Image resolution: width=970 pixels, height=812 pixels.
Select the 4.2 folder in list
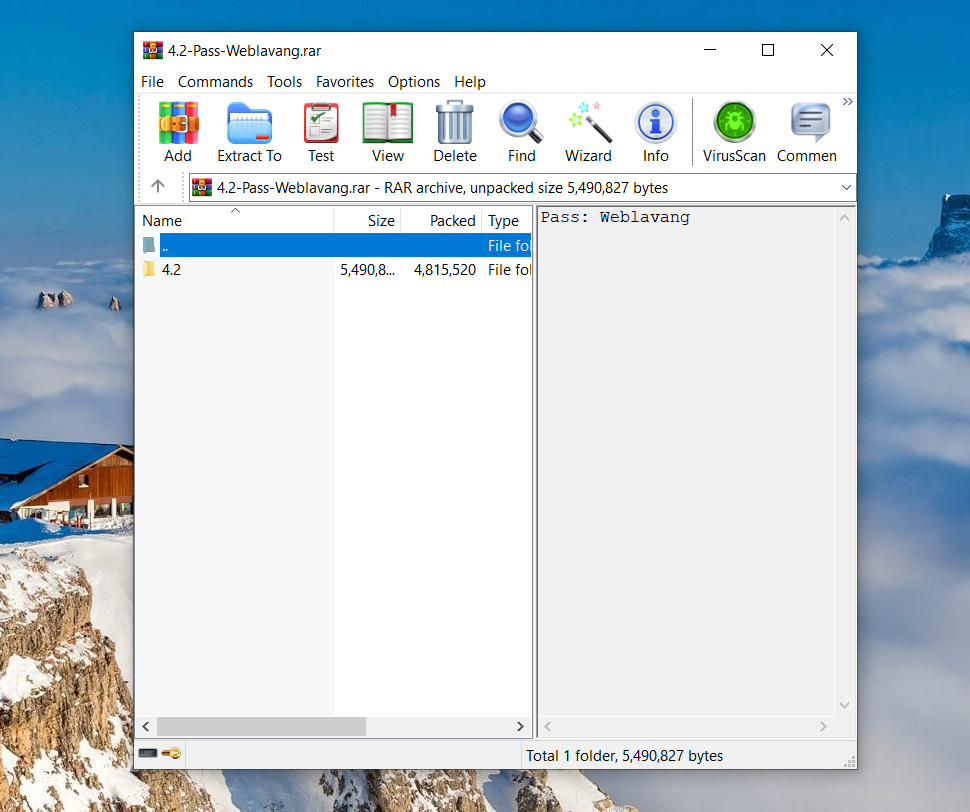pyautogui.click(x=171, y=270)
